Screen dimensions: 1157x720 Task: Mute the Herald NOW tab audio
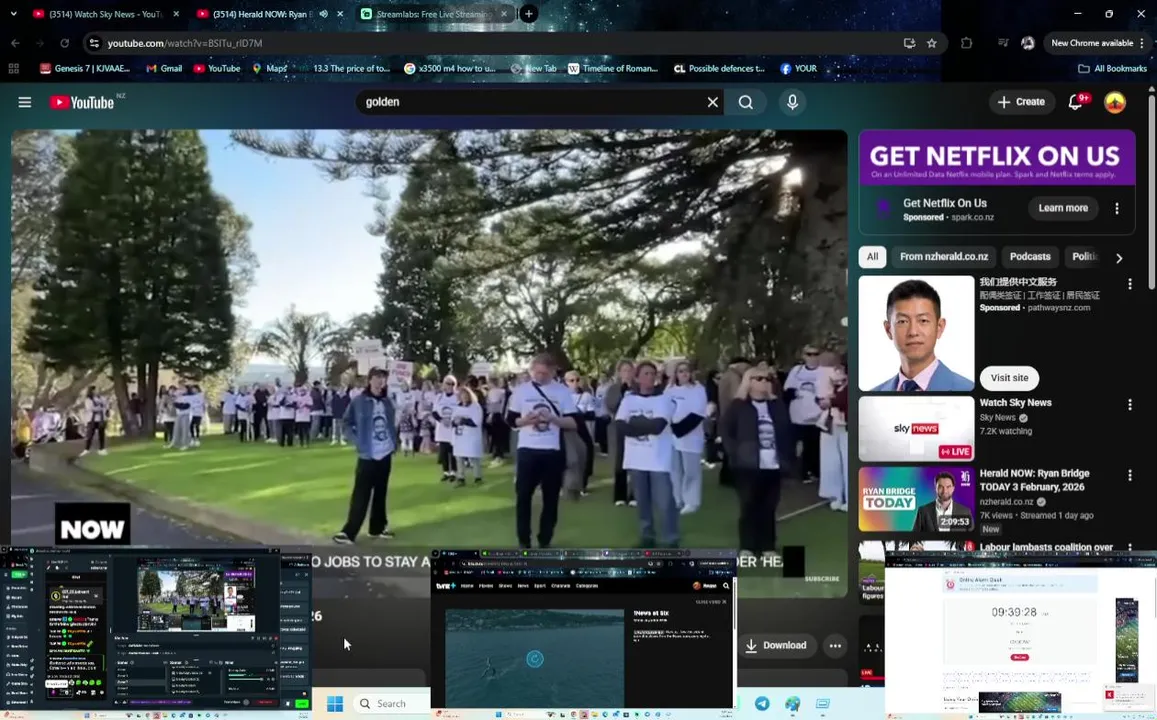point(323,13)
